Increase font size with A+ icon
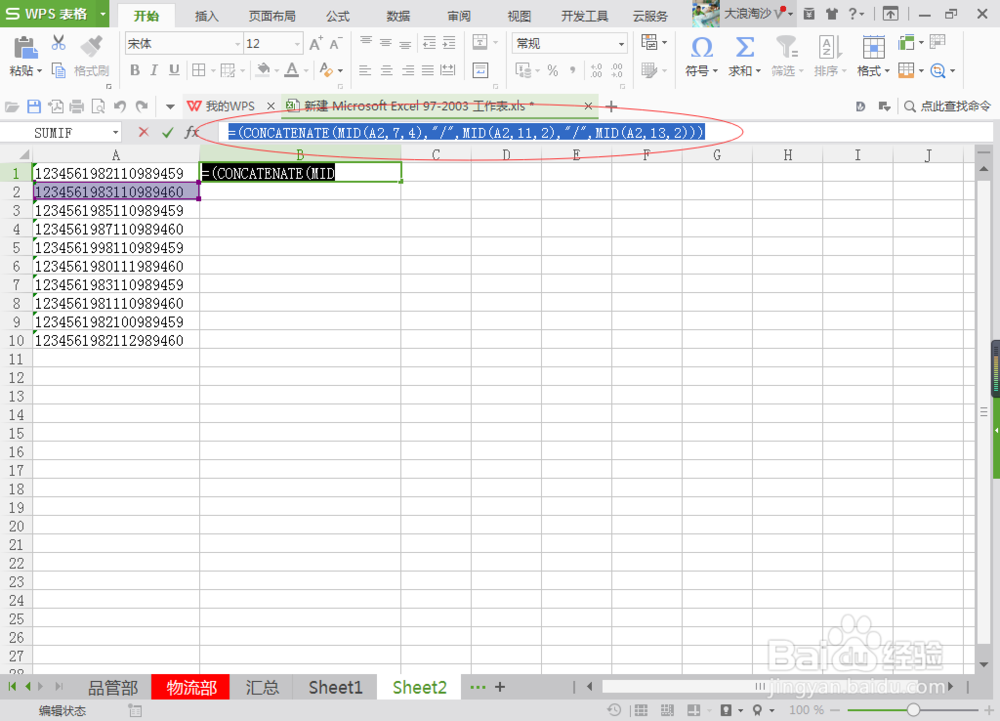The width and height of the screenshot is (1000, 721). [x=316, y=43]
